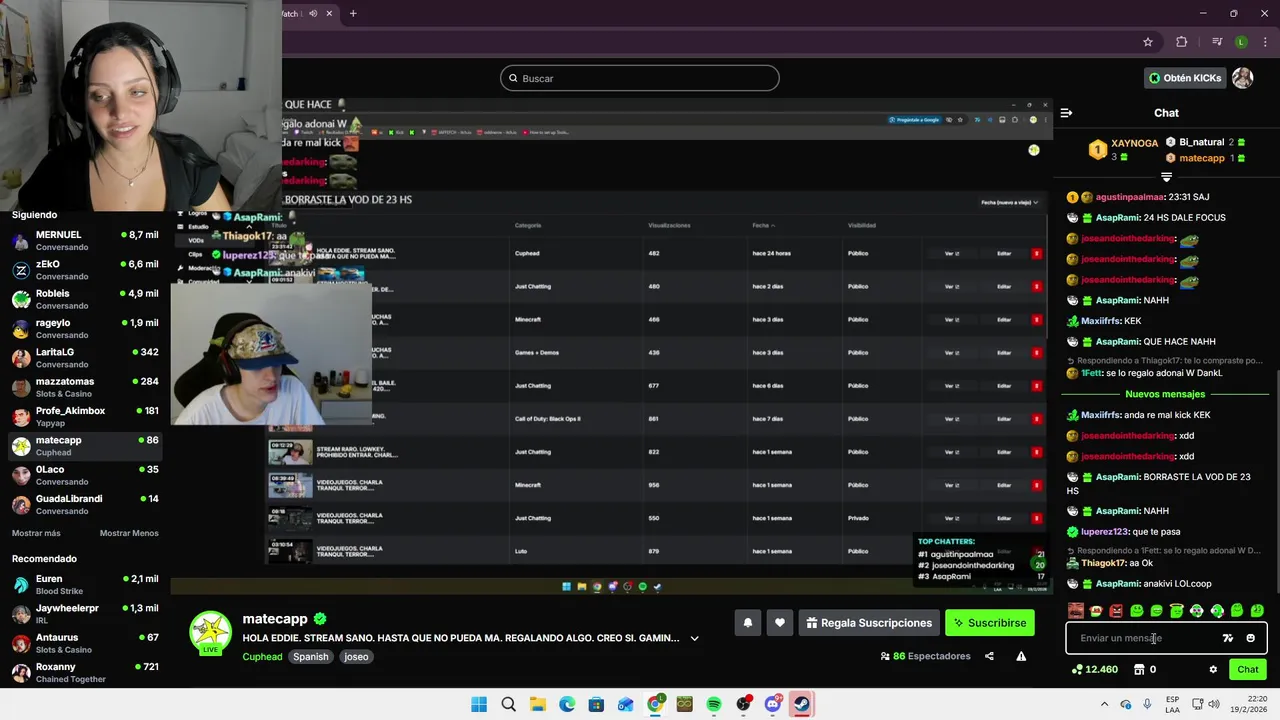
Task: Open MERNUEL channel in sidebar
Action: click(x=85, y=241)
